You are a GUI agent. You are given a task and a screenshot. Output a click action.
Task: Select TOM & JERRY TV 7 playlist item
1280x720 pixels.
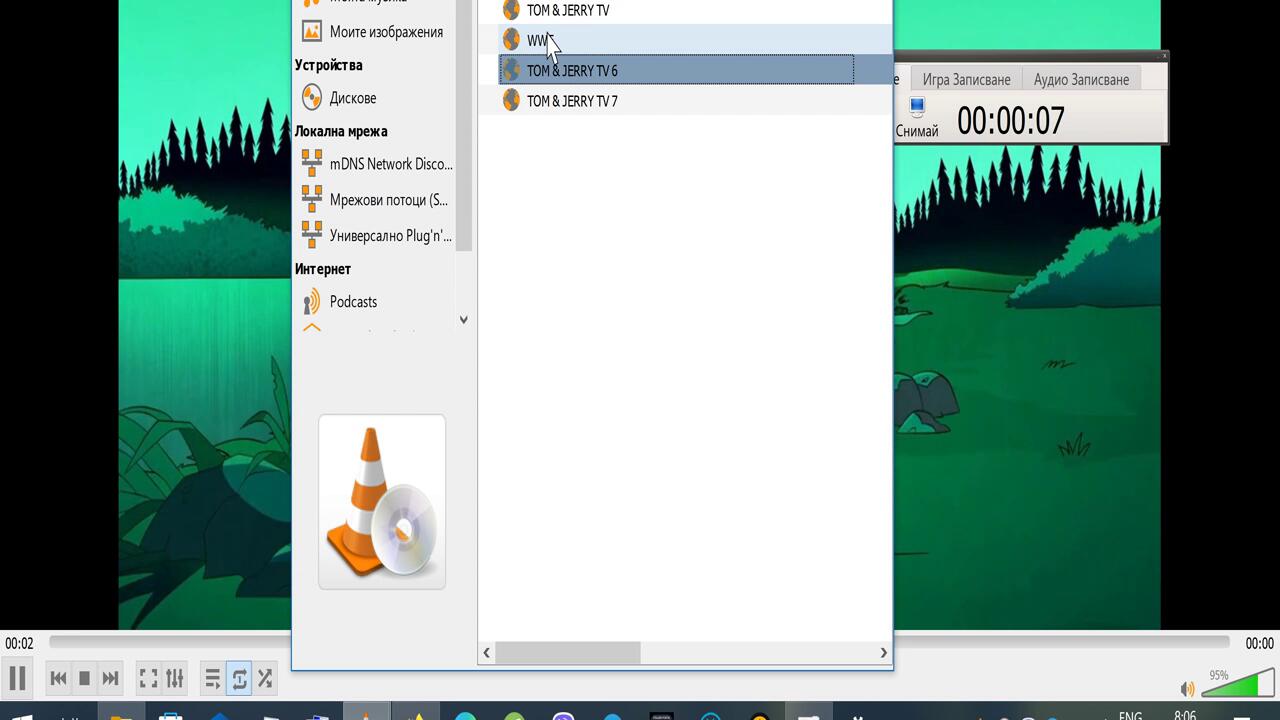coord(572,101)
